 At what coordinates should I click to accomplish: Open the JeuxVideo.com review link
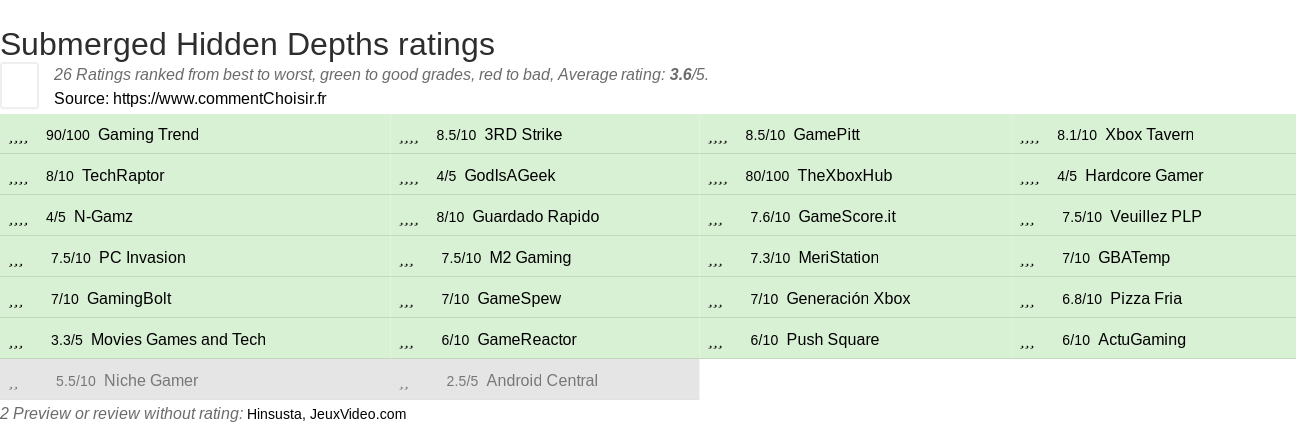click(358, 414)
